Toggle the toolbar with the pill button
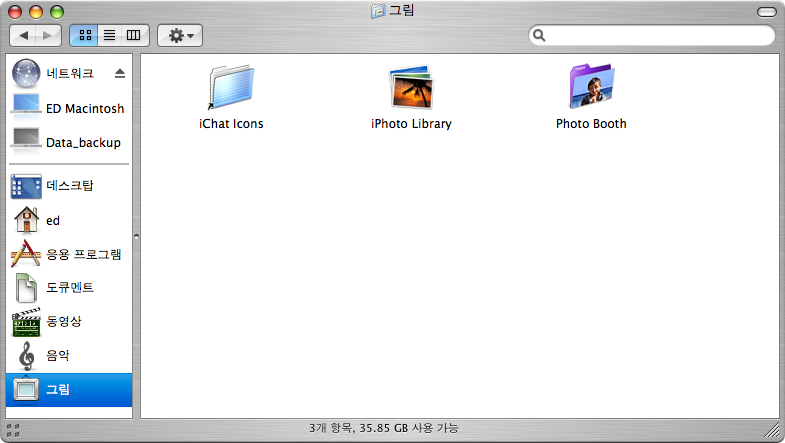 766,12
